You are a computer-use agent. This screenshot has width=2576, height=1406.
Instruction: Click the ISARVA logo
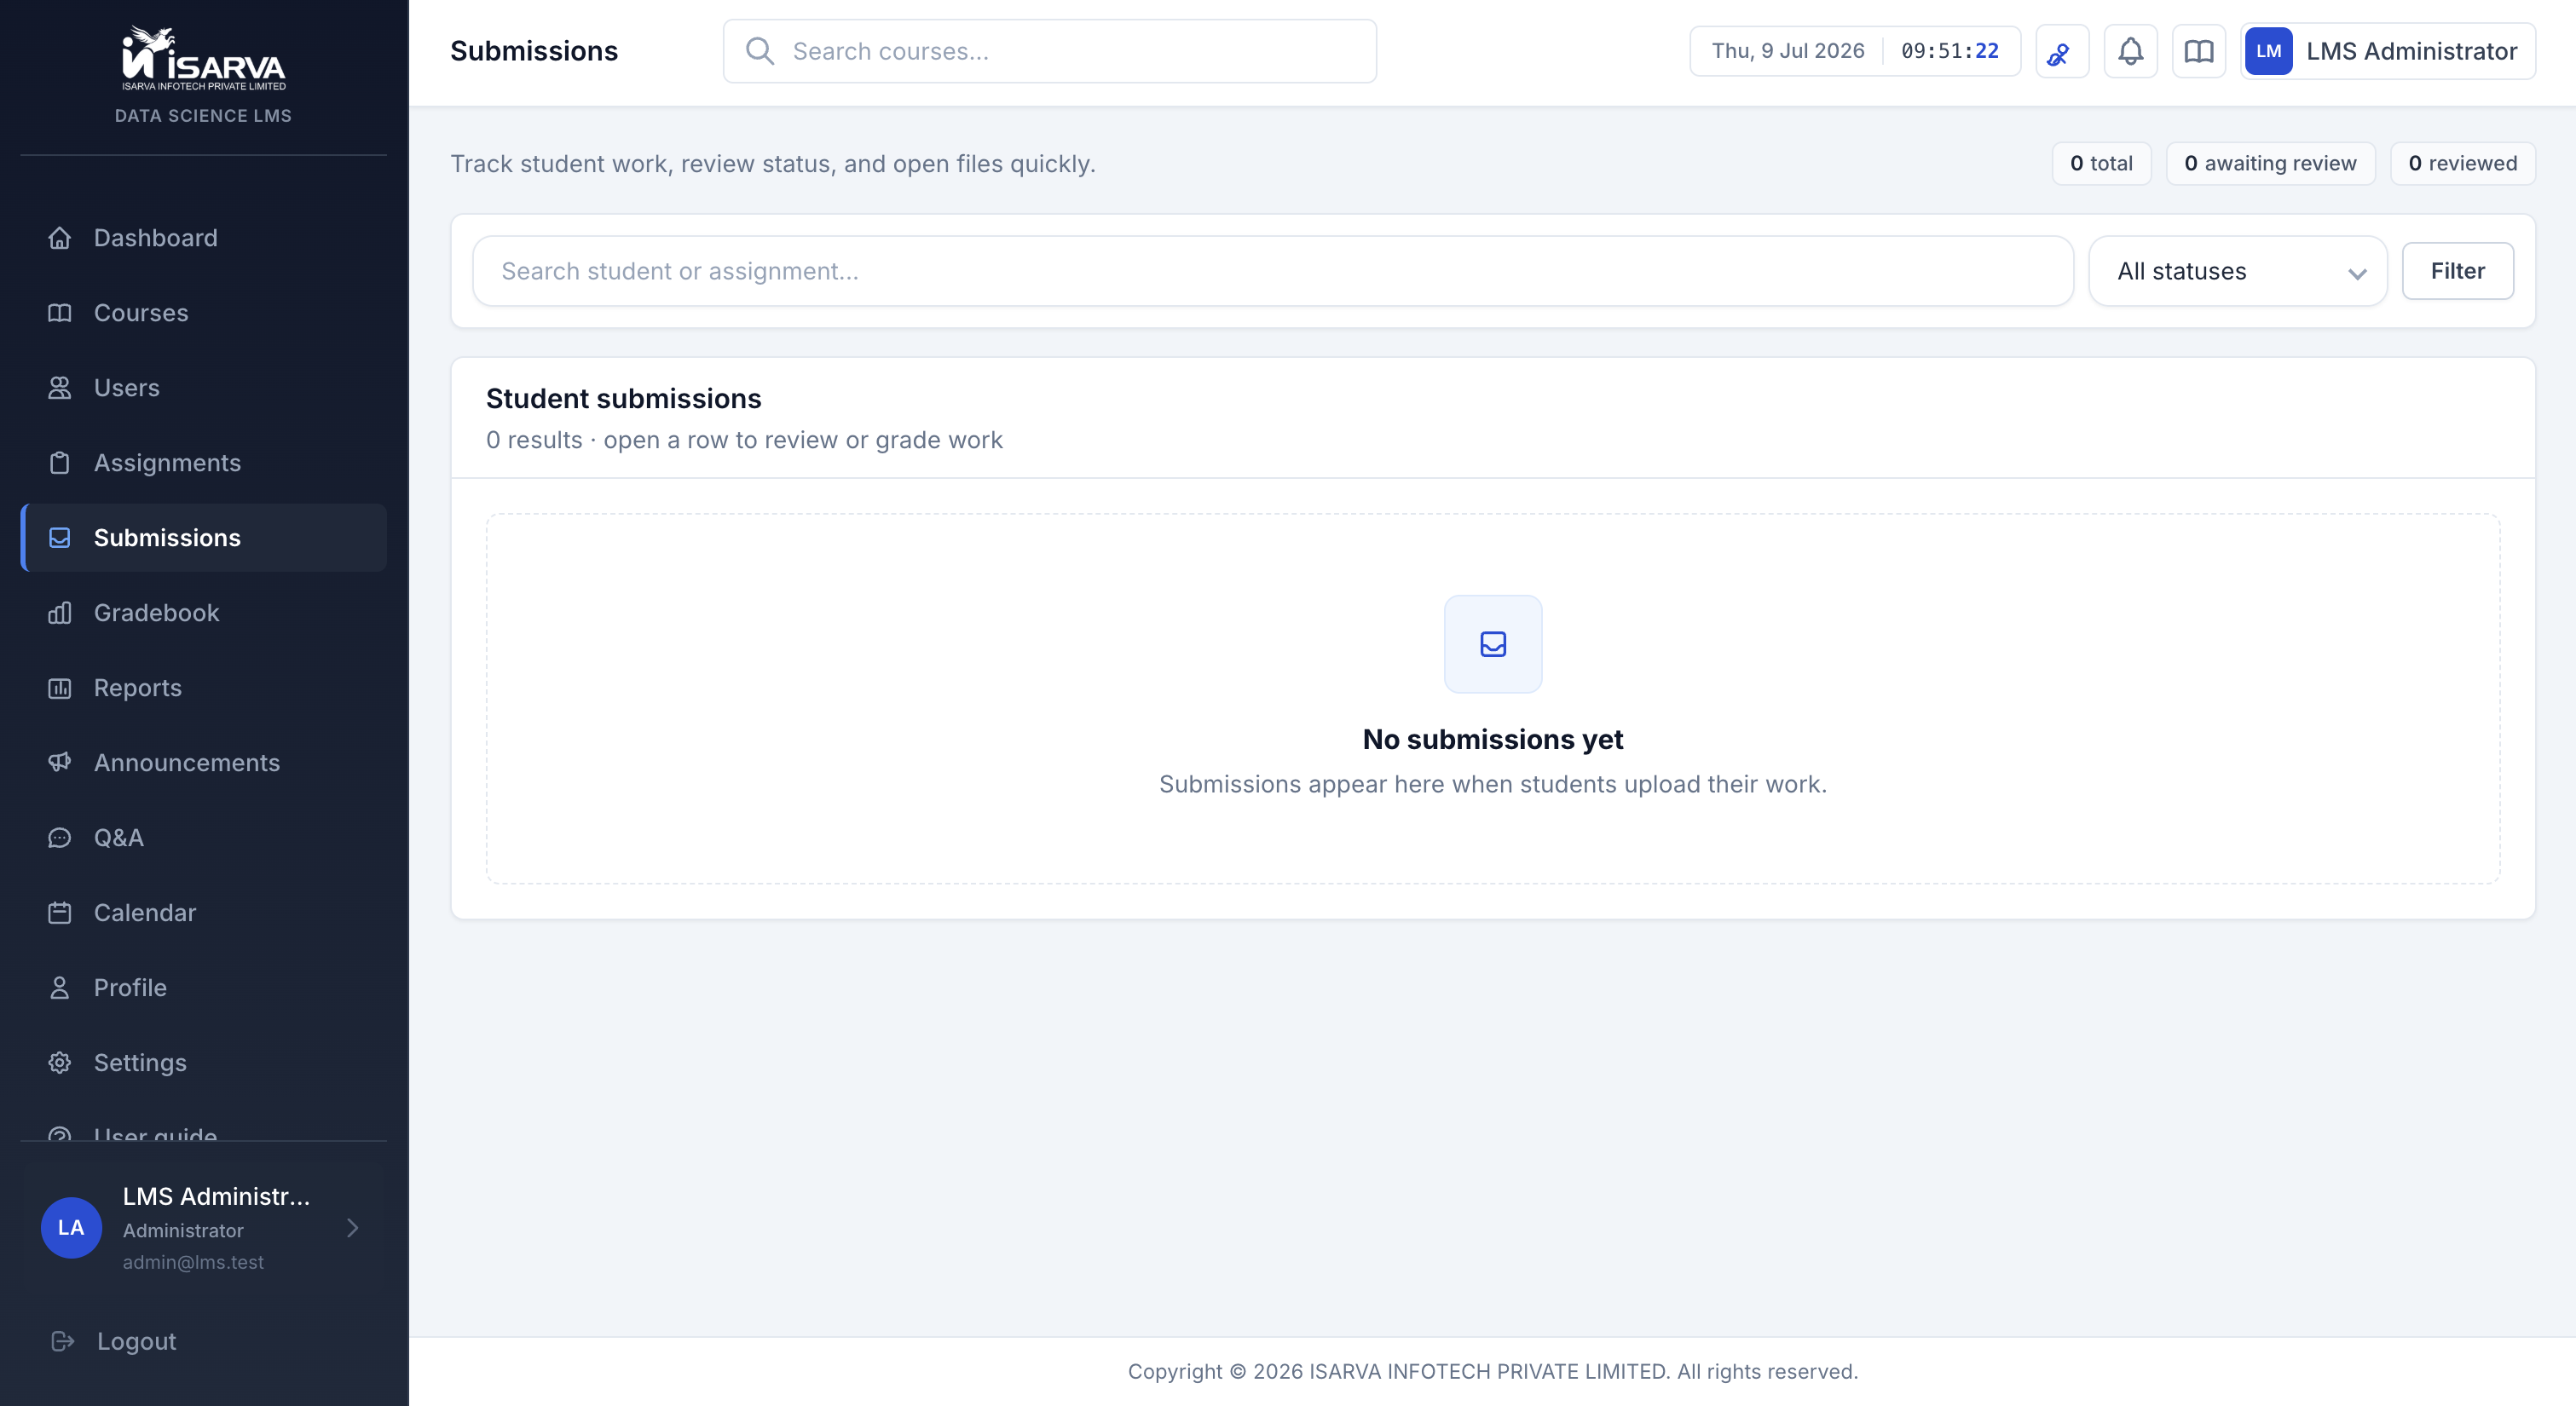click(x=204, y=58)
